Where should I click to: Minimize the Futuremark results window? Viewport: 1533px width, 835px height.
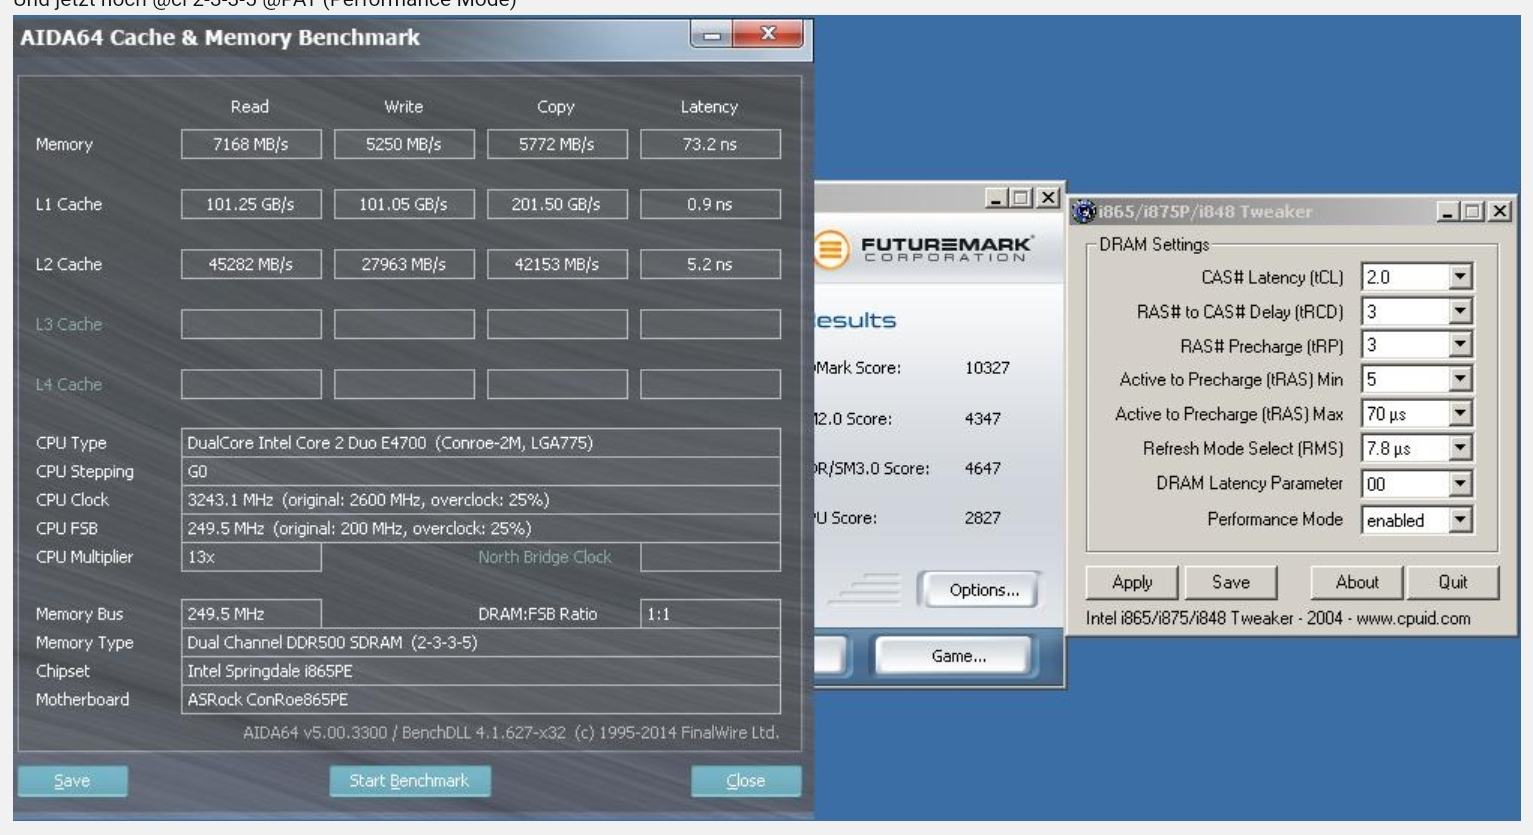[x=997, y=198]
